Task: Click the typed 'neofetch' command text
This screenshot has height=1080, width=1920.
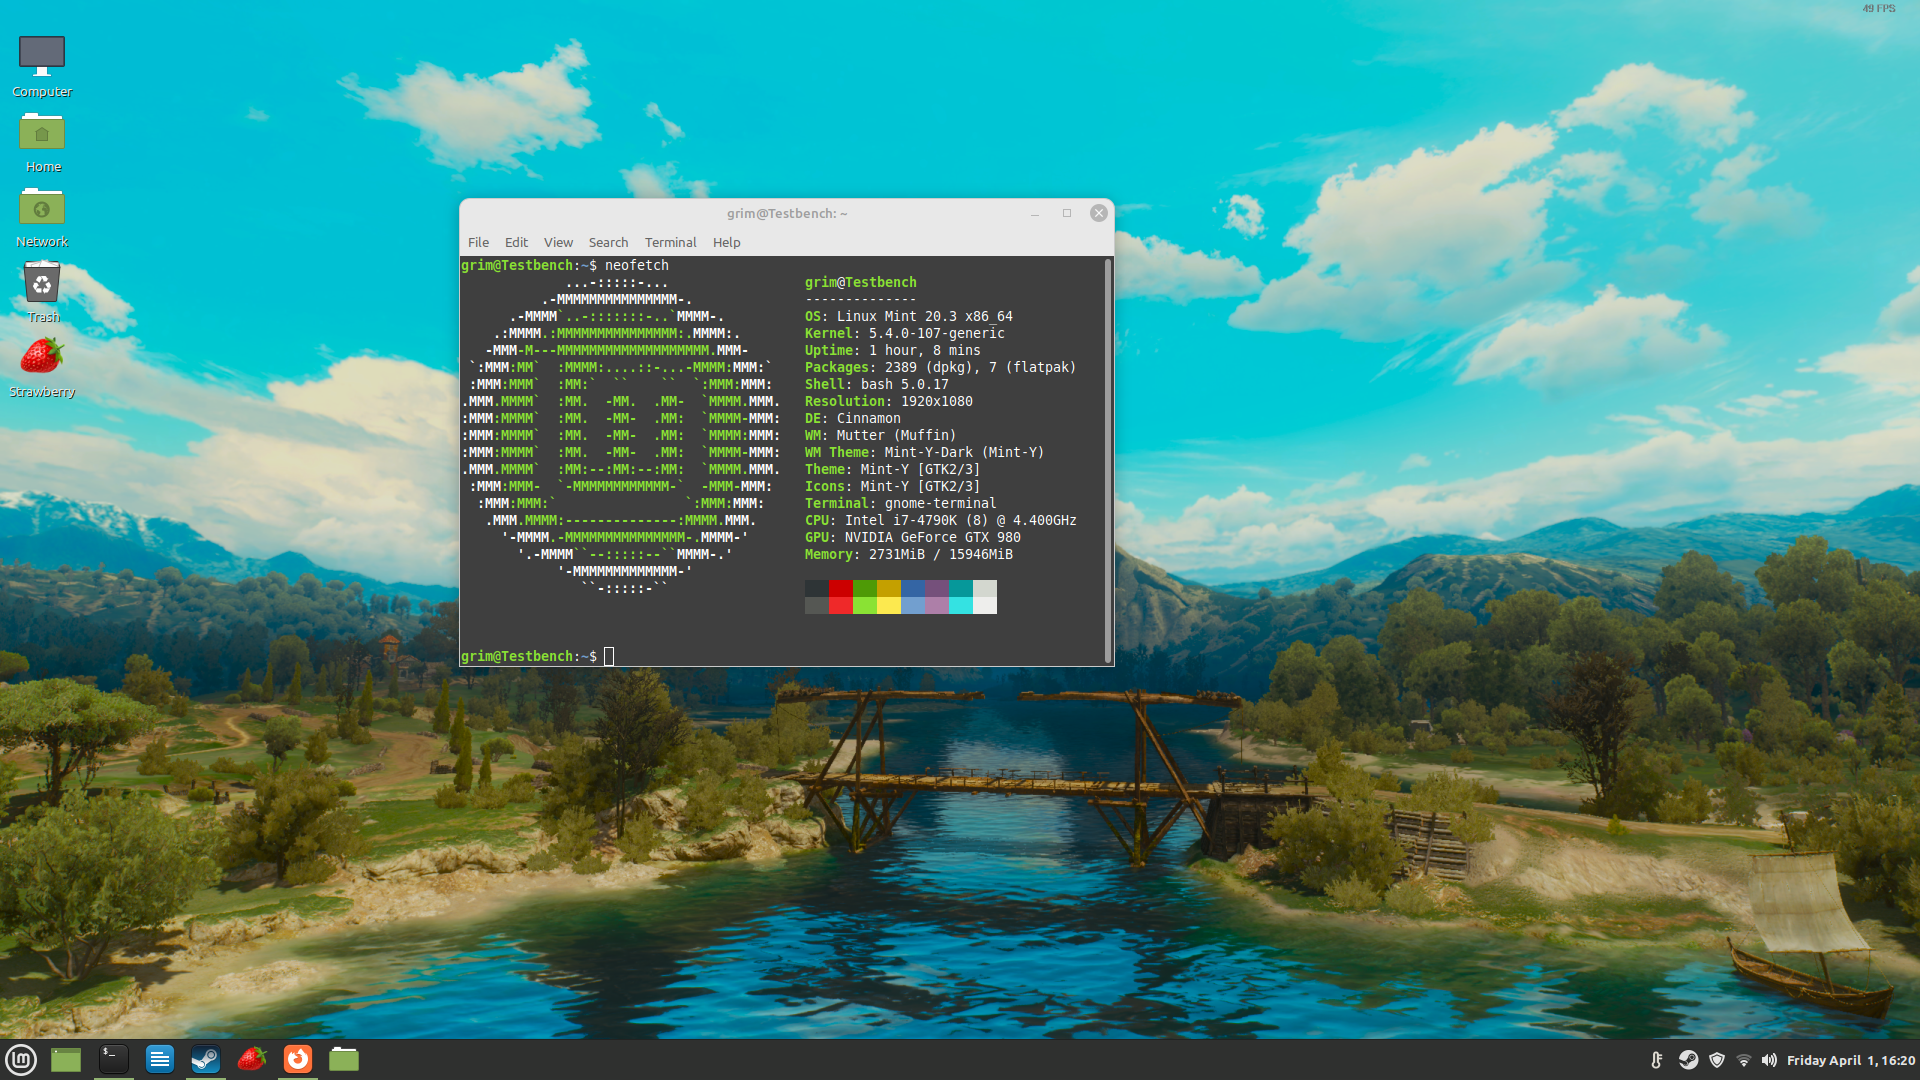Action: (x=636, y=265)
